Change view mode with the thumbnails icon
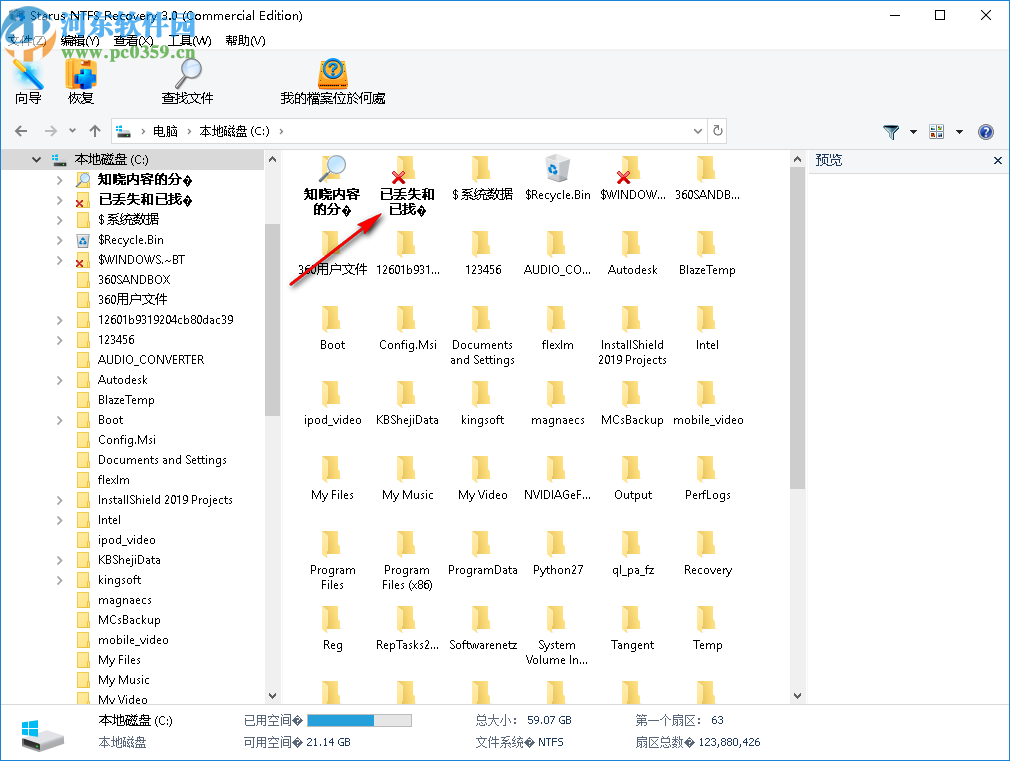The image size is (1010, 761). coord(937,131)
